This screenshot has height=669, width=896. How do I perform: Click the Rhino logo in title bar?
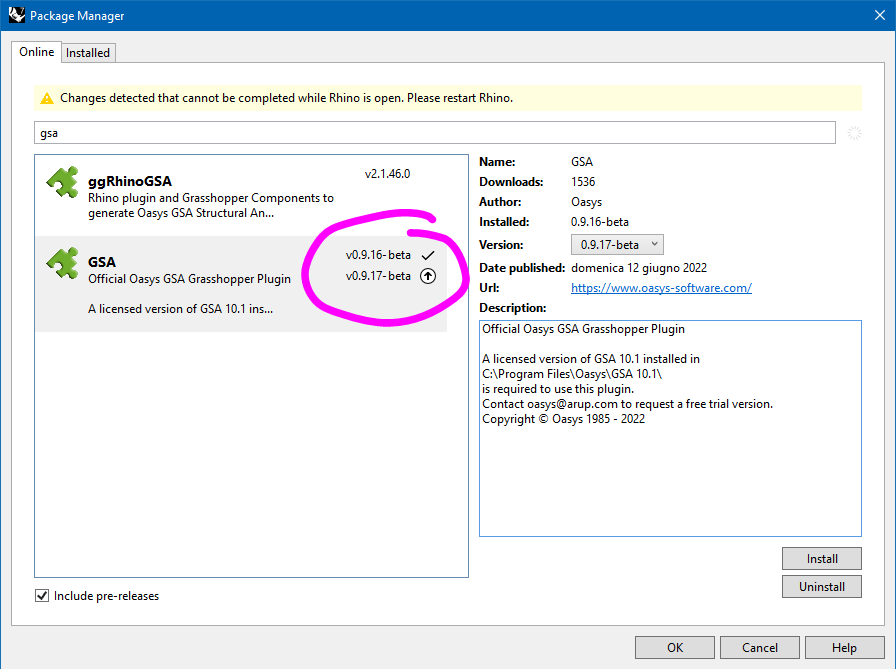(17, 15)
